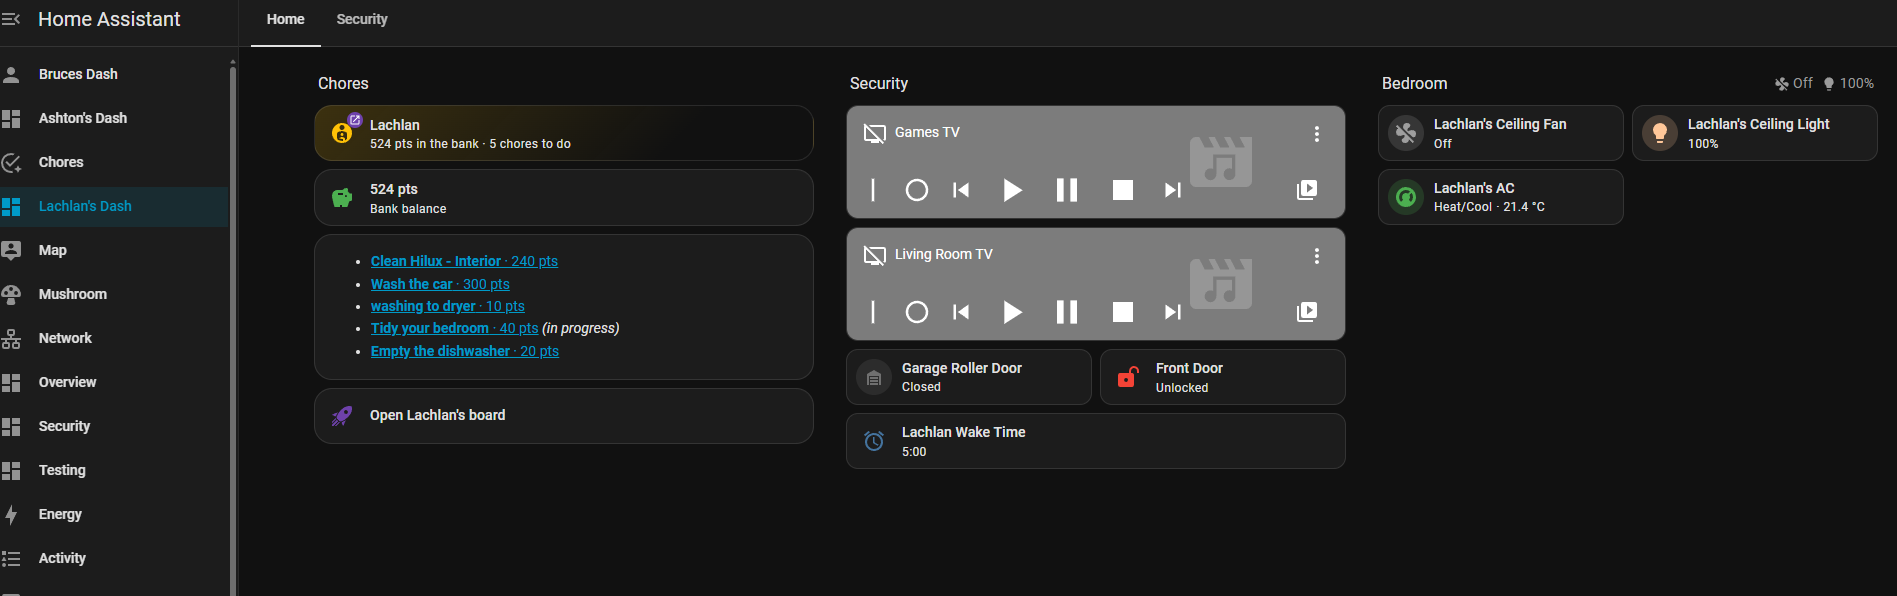Toggle Front Door unlocked lock icon

pyautogui.click(x=1128, y=377)
